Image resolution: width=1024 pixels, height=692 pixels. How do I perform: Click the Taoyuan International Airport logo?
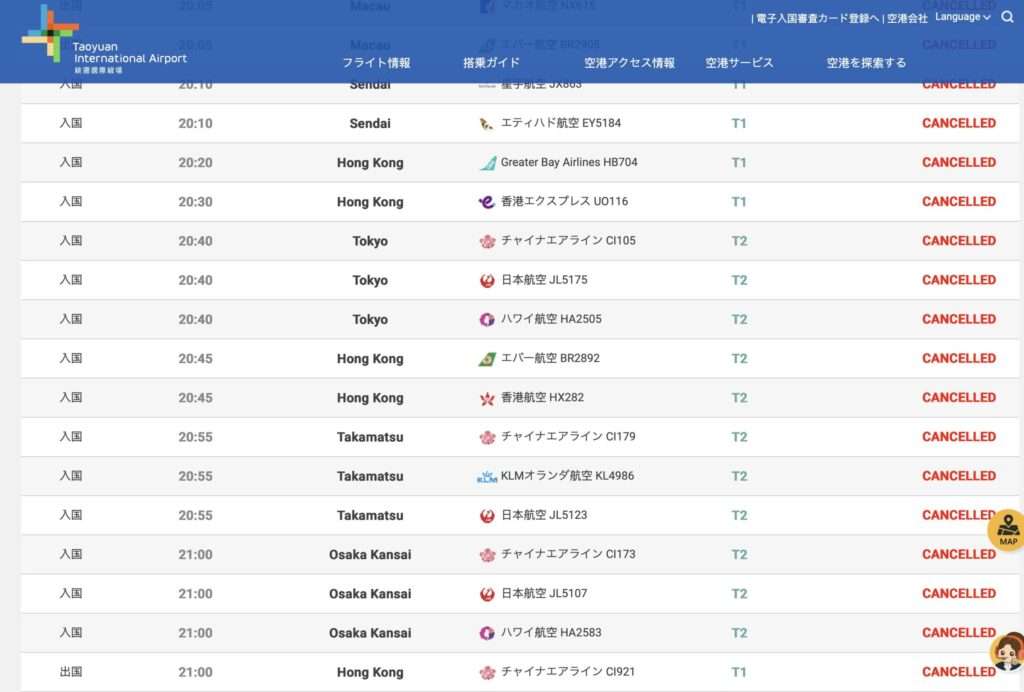104,39
